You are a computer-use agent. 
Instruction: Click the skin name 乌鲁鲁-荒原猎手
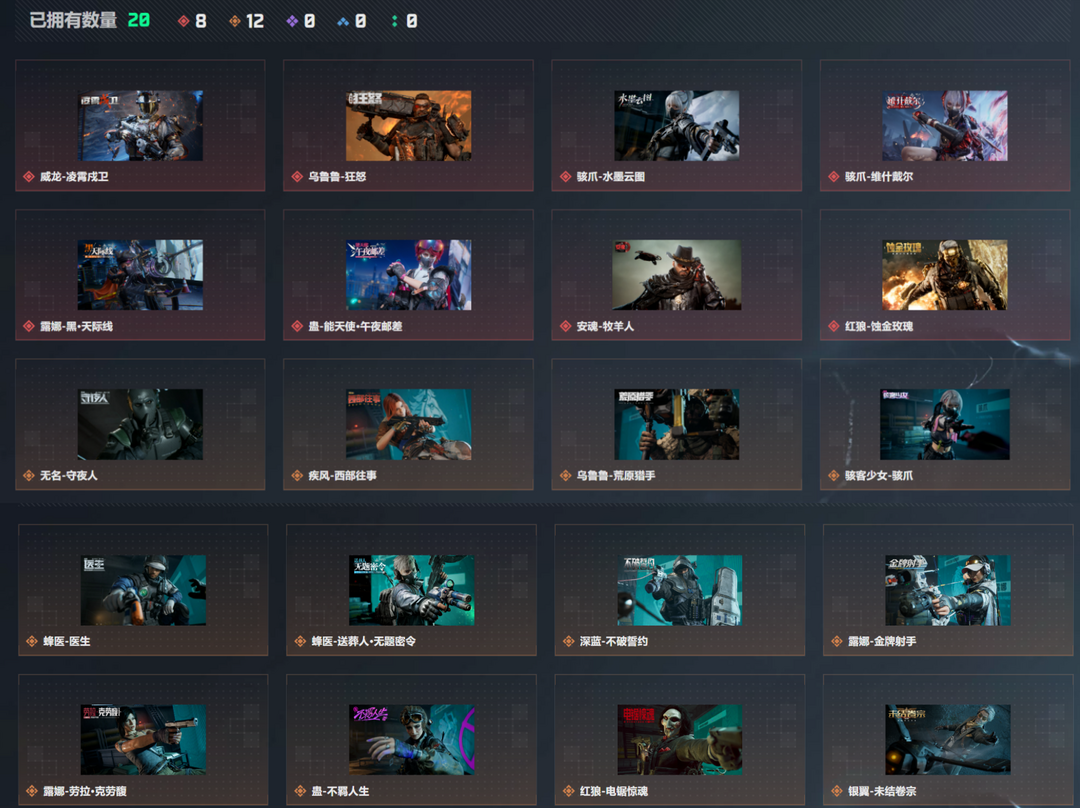(616, 476)
